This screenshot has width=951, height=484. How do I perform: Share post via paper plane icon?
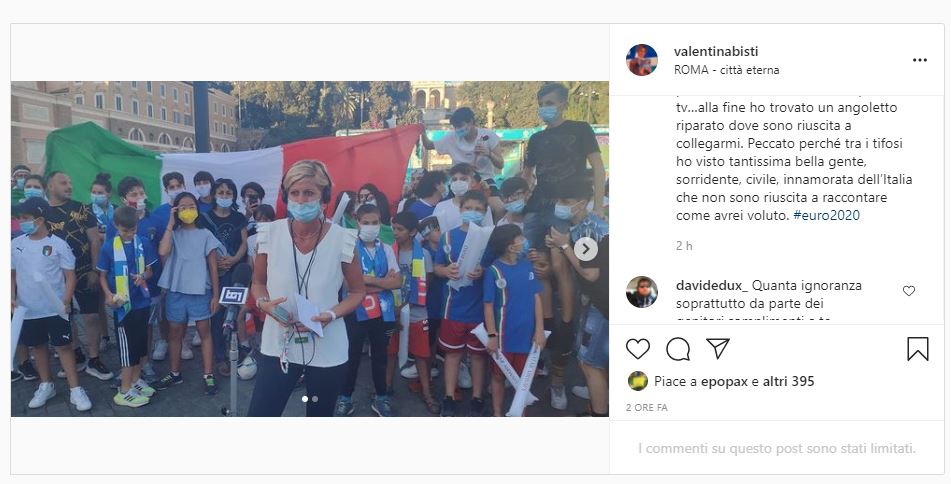717,349
